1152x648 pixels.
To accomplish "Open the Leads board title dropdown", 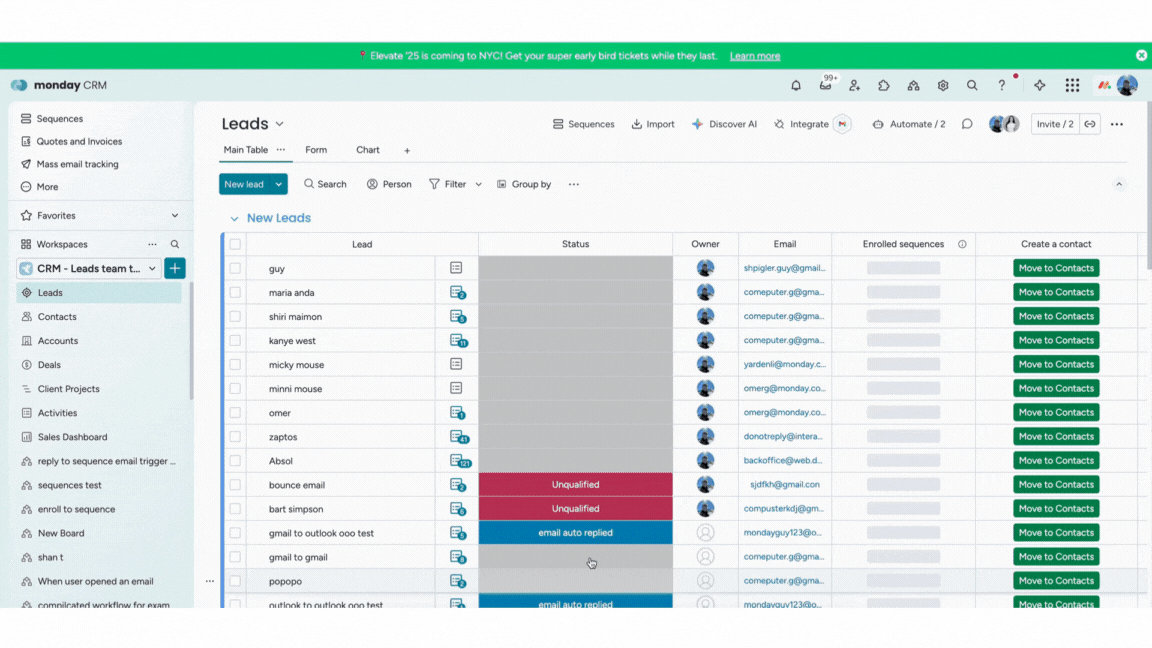I will click(279, 124).
